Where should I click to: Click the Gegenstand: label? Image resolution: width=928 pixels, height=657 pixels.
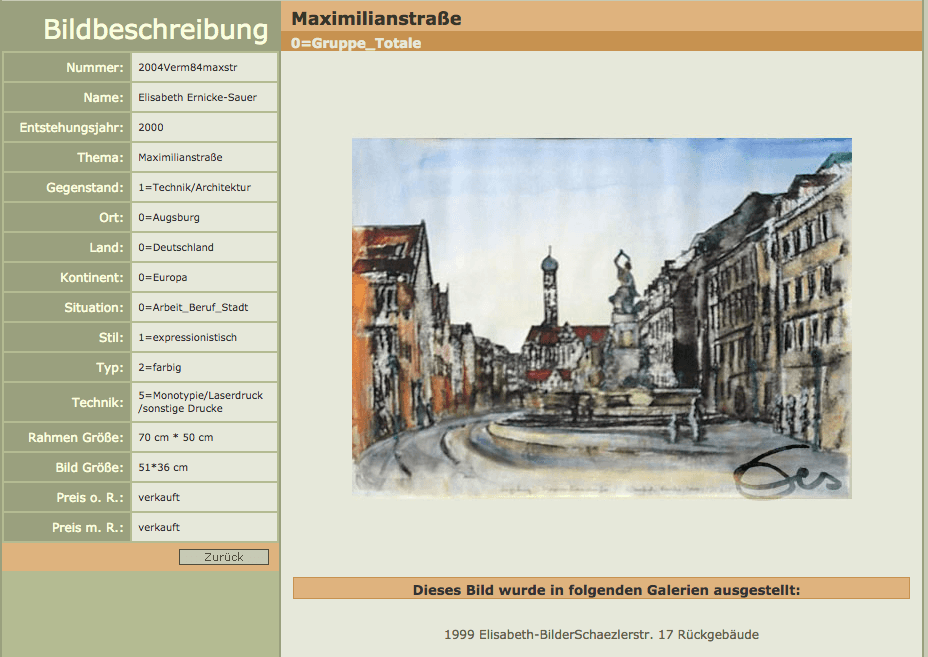pyautogui.click(x=85, y=188)
